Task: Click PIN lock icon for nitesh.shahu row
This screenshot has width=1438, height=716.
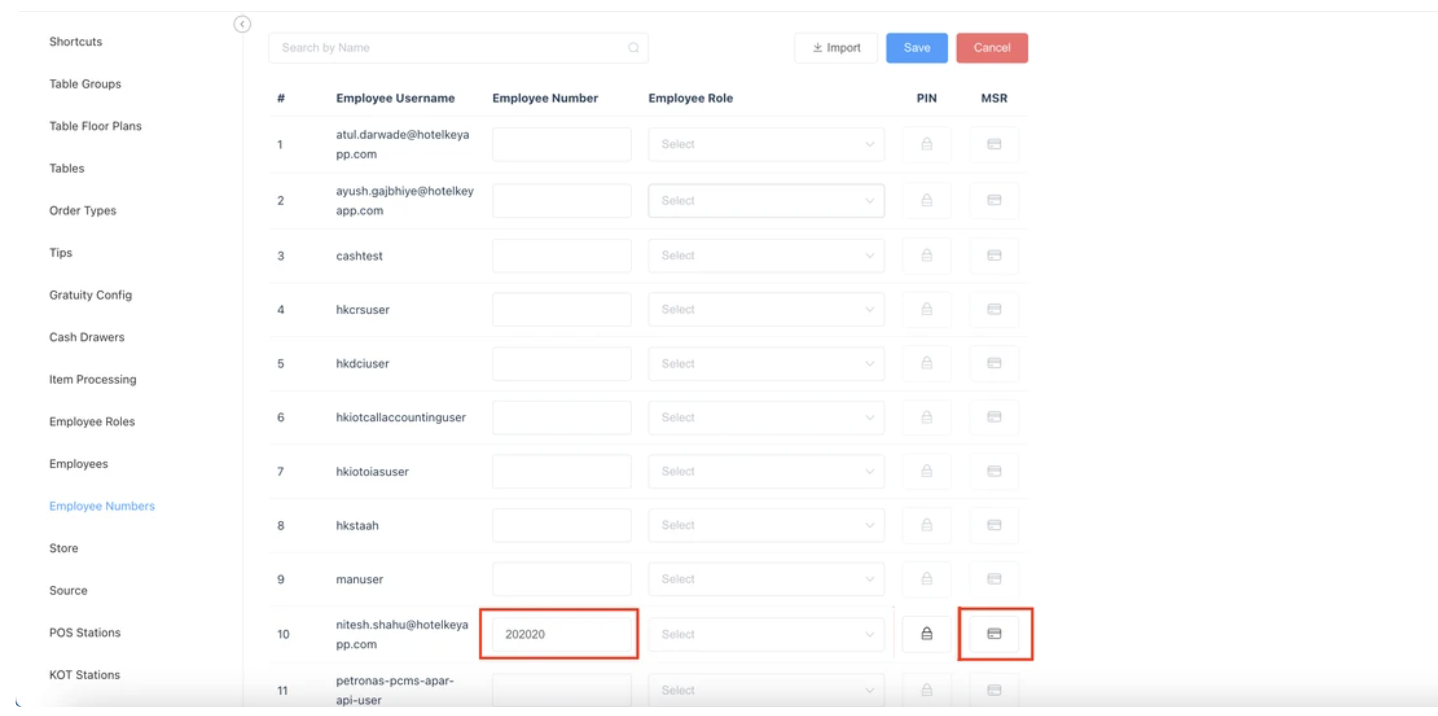Action: pyautogui.click(x=926, y=634)
